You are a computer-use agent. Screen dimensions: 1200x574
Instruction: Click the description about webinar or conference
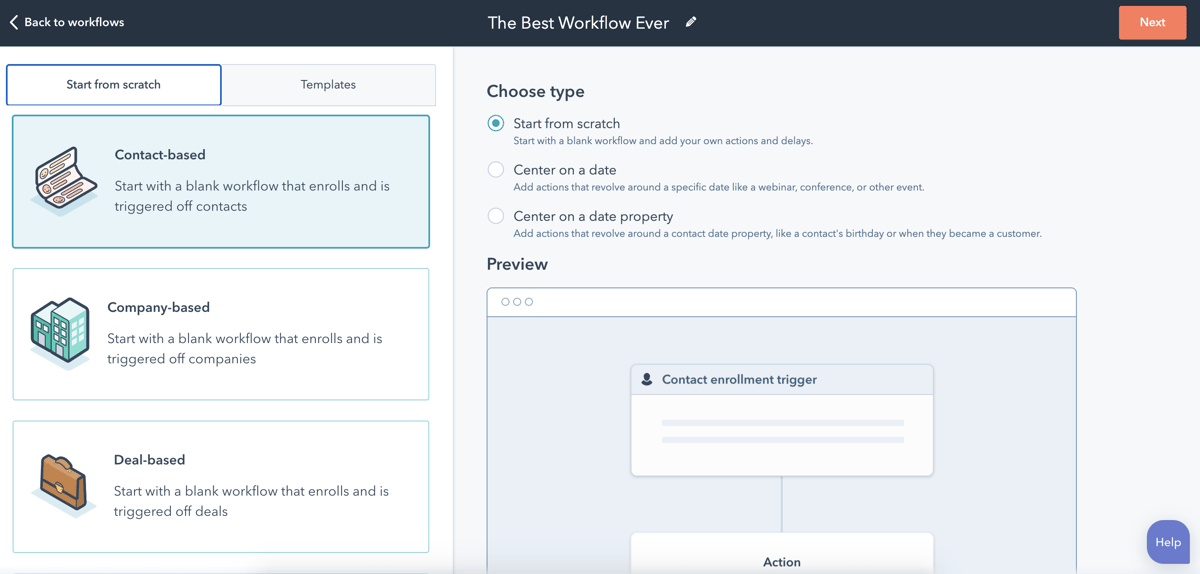click(x=719, y=187)
